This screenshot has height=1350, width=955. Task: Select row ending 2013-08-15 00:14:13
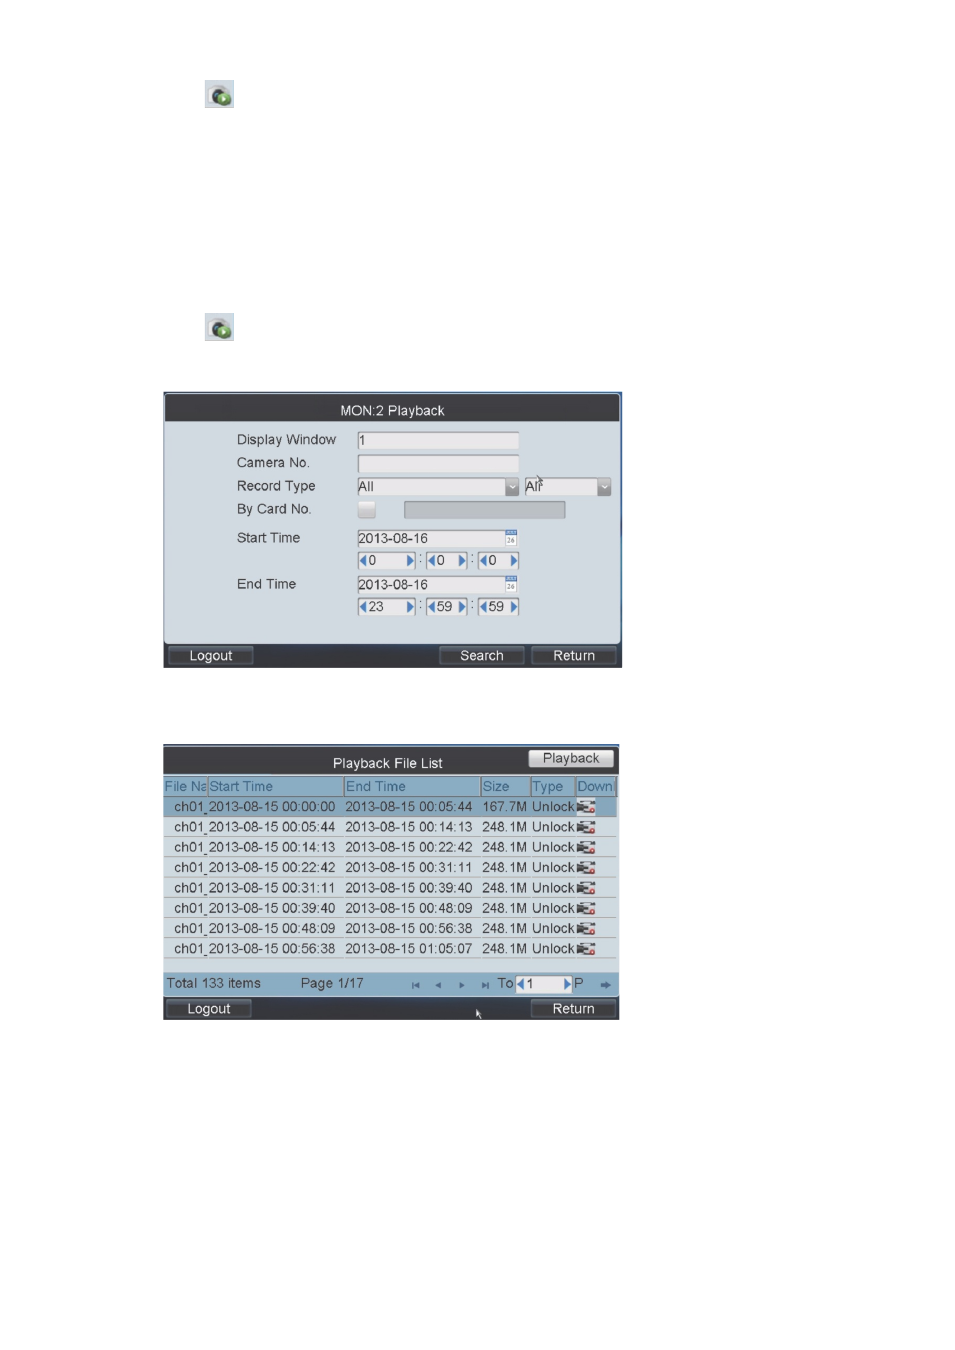coord(390,827)
